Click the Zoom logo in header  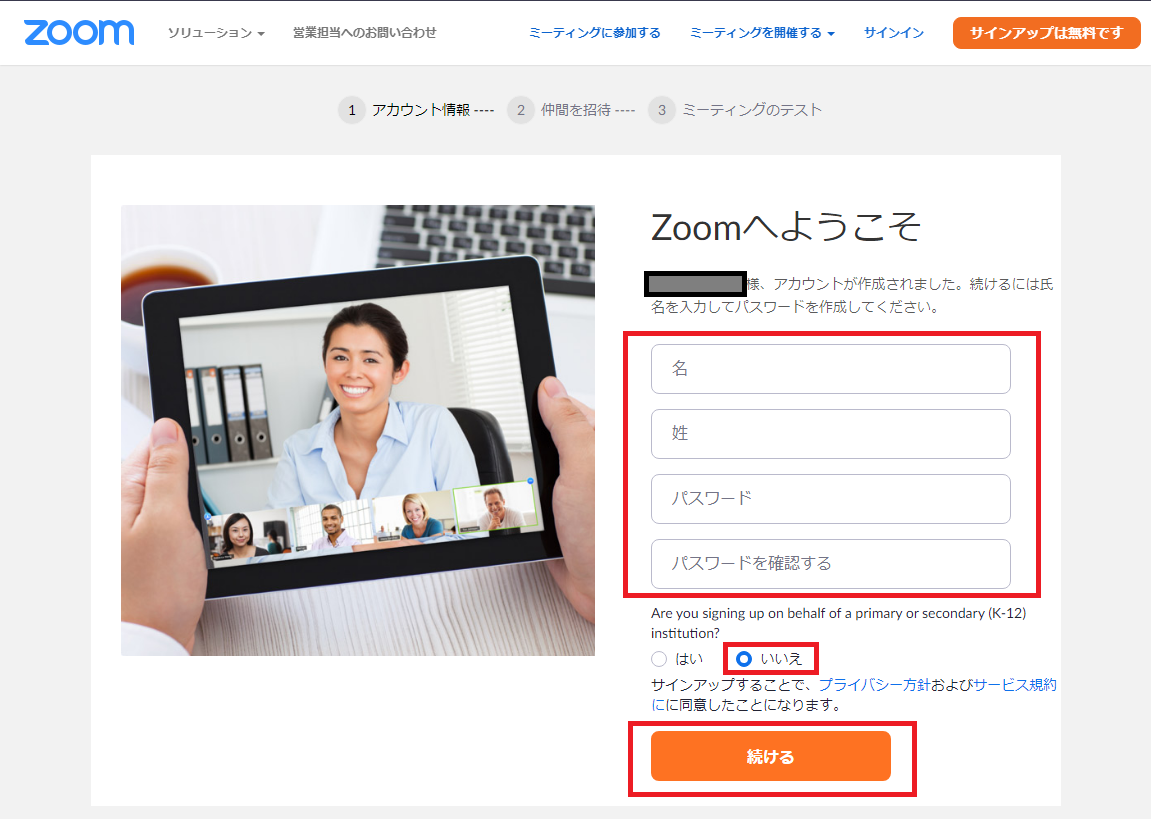79,32
